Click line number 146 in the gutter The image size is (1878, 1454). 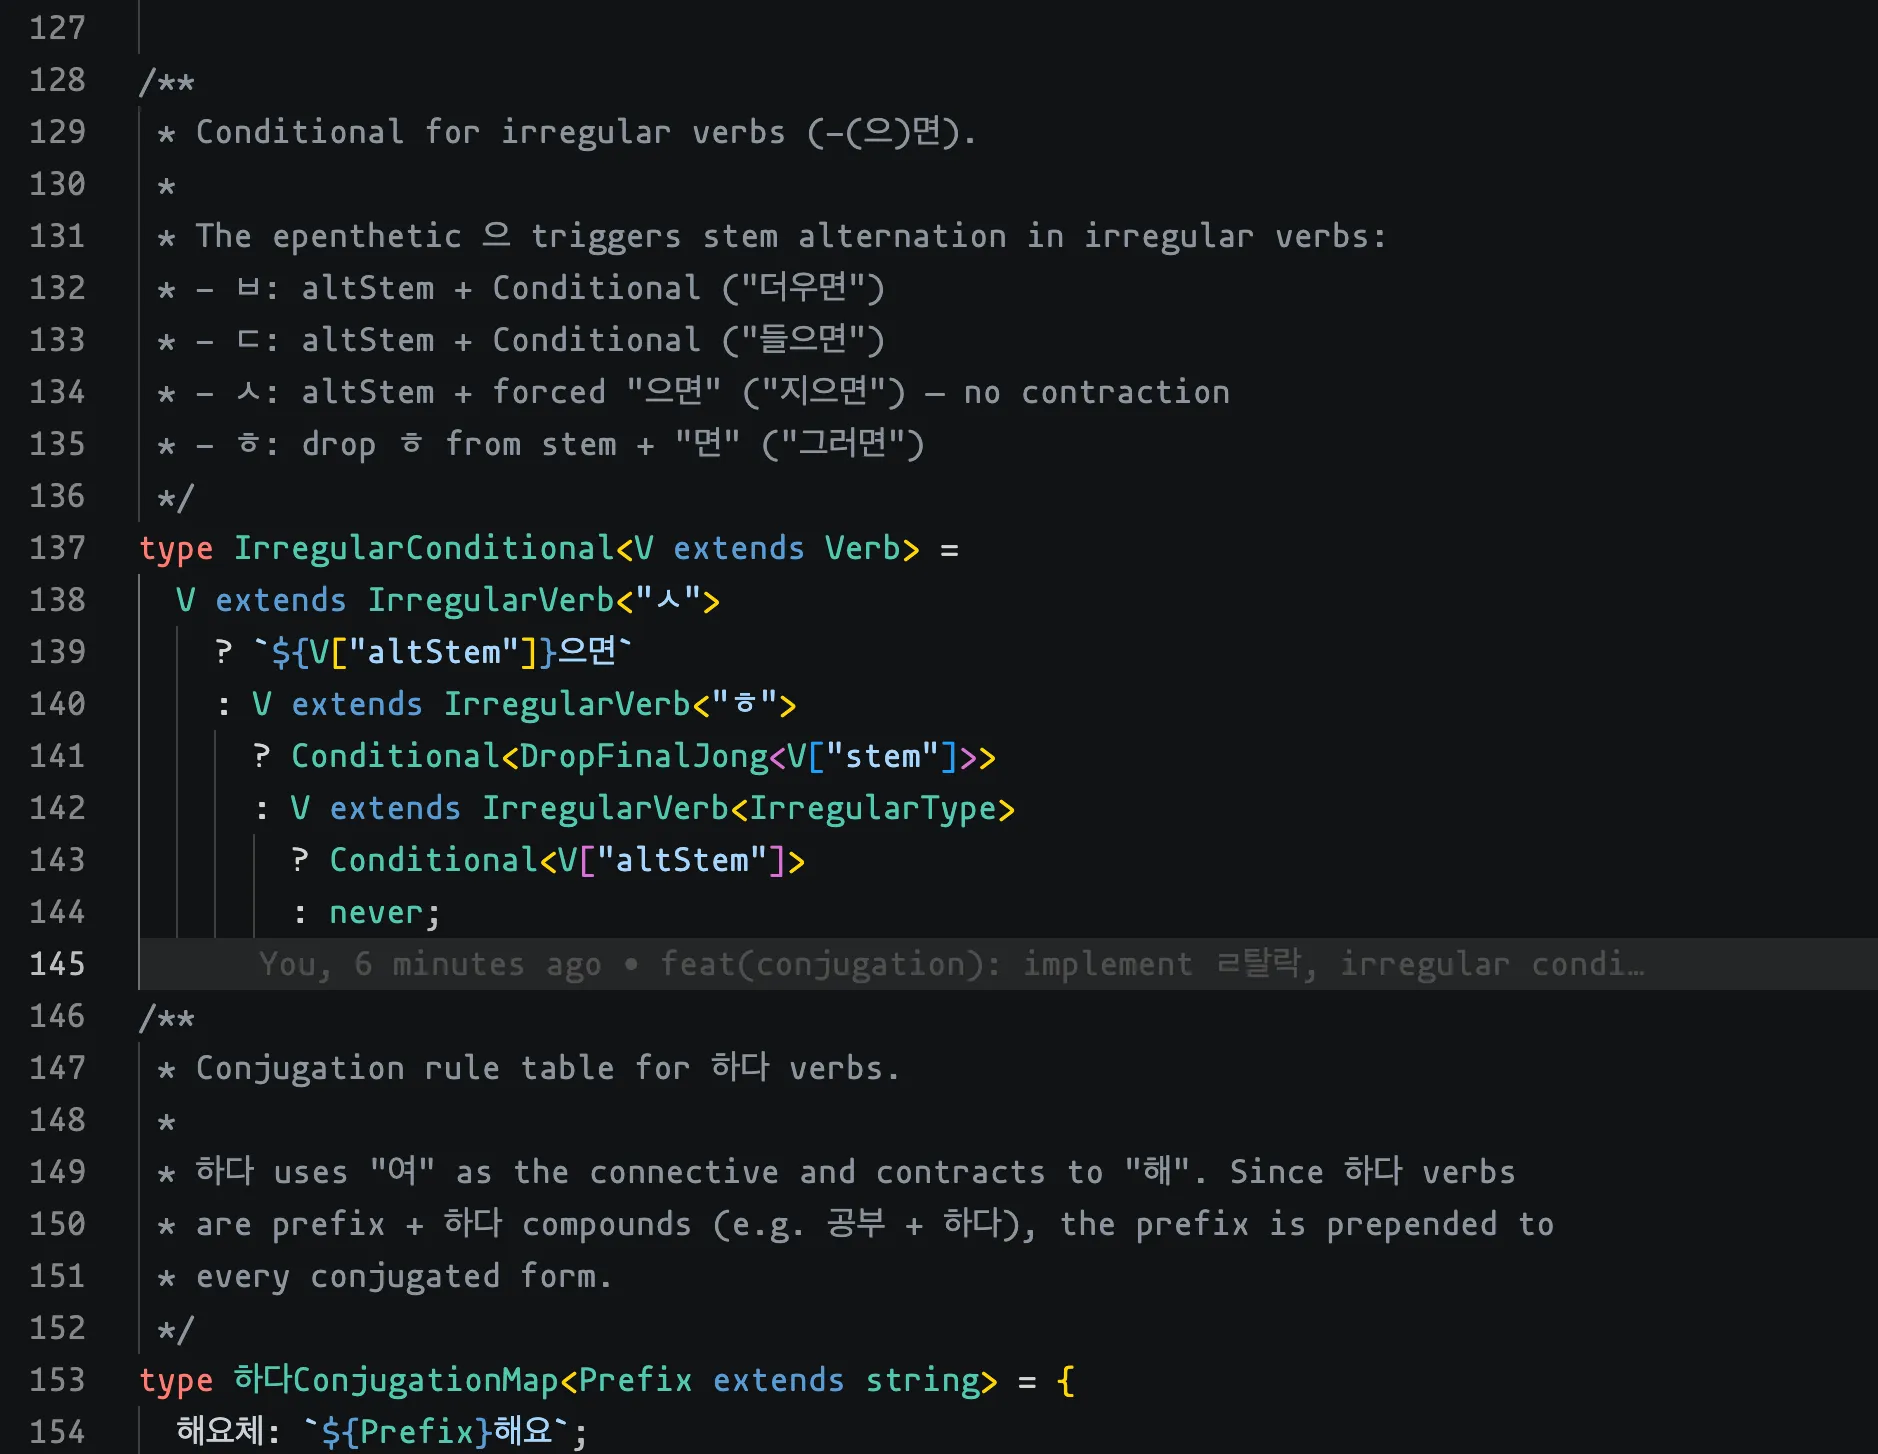tap(57, 1016)
